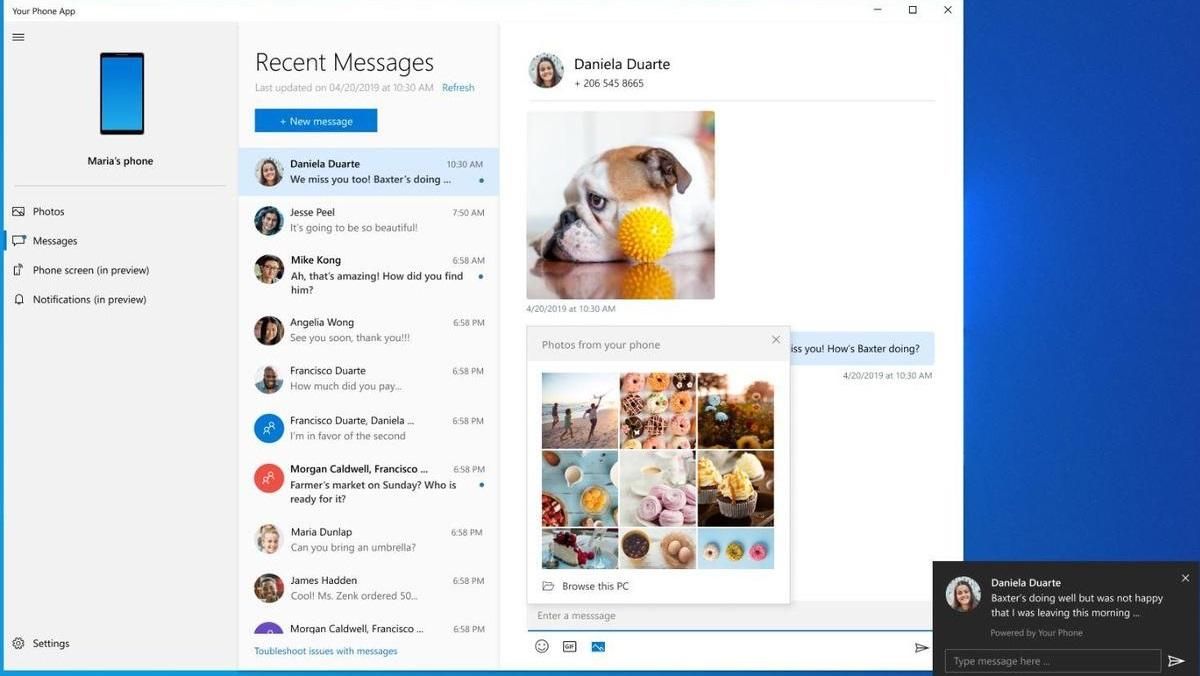This screenshot has width=1200, height=676.
Task: Click the New message button
Action: (x=316, y=121)
